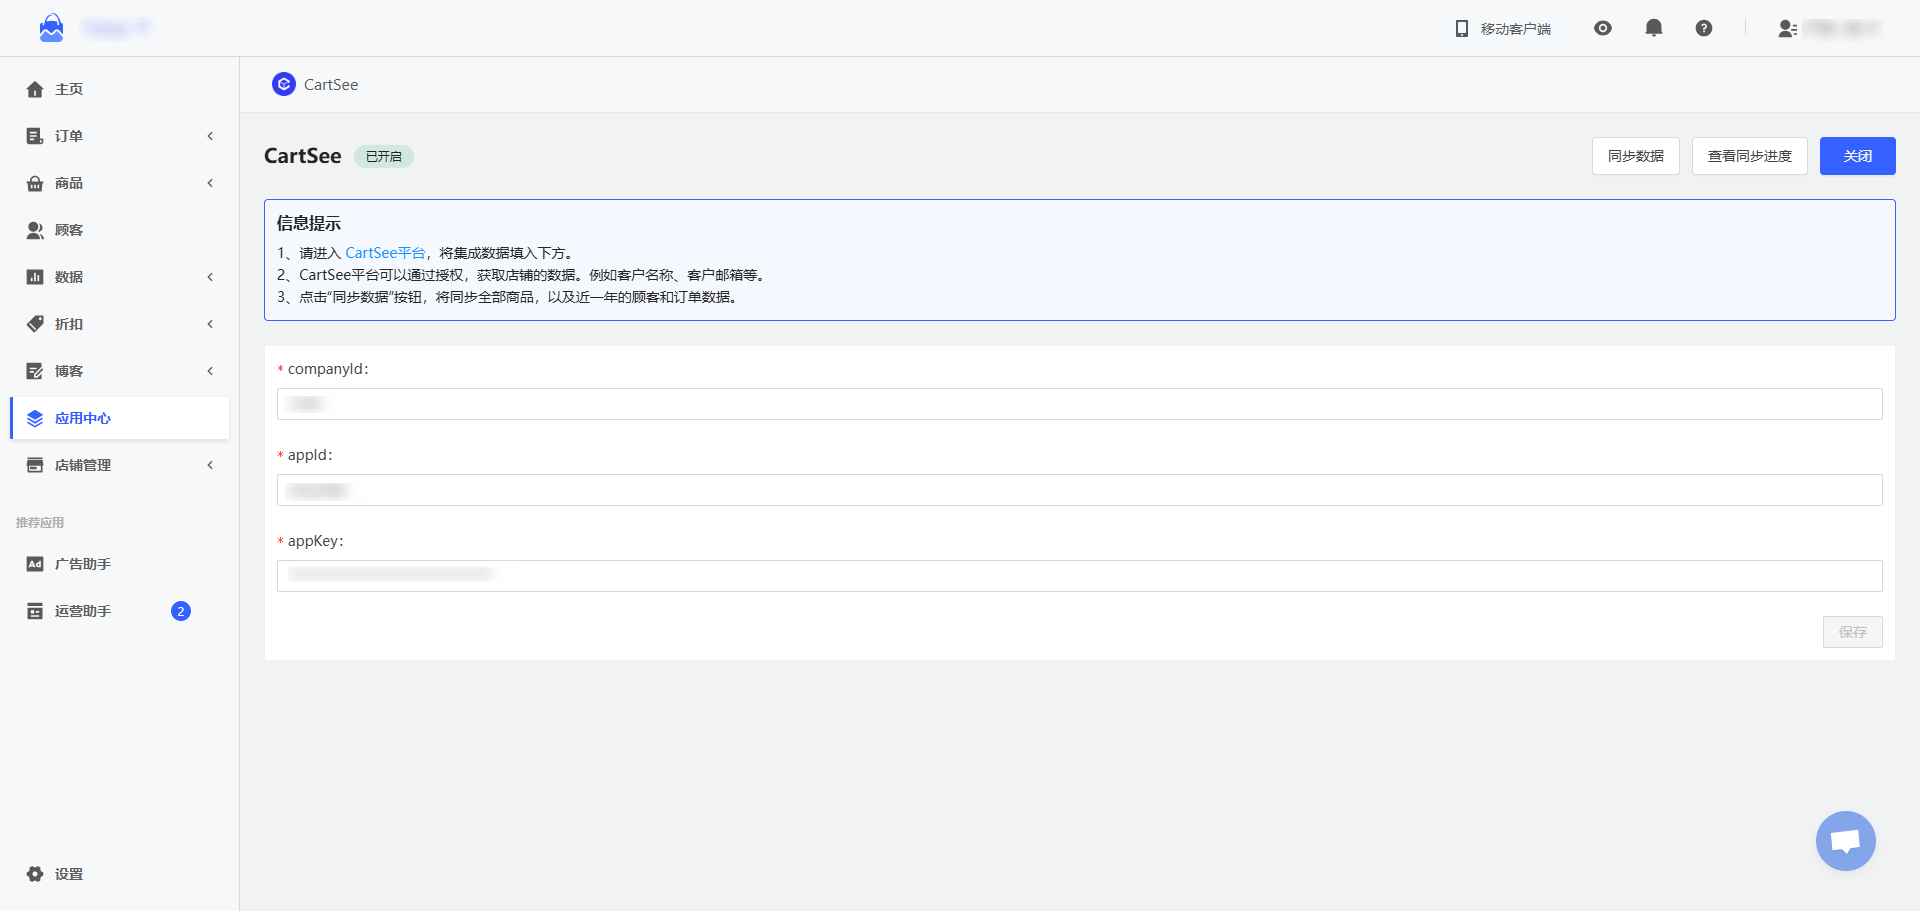Click the basket icon beside 商品
Screen dimensions: 1920x911
tap(35, 183)
